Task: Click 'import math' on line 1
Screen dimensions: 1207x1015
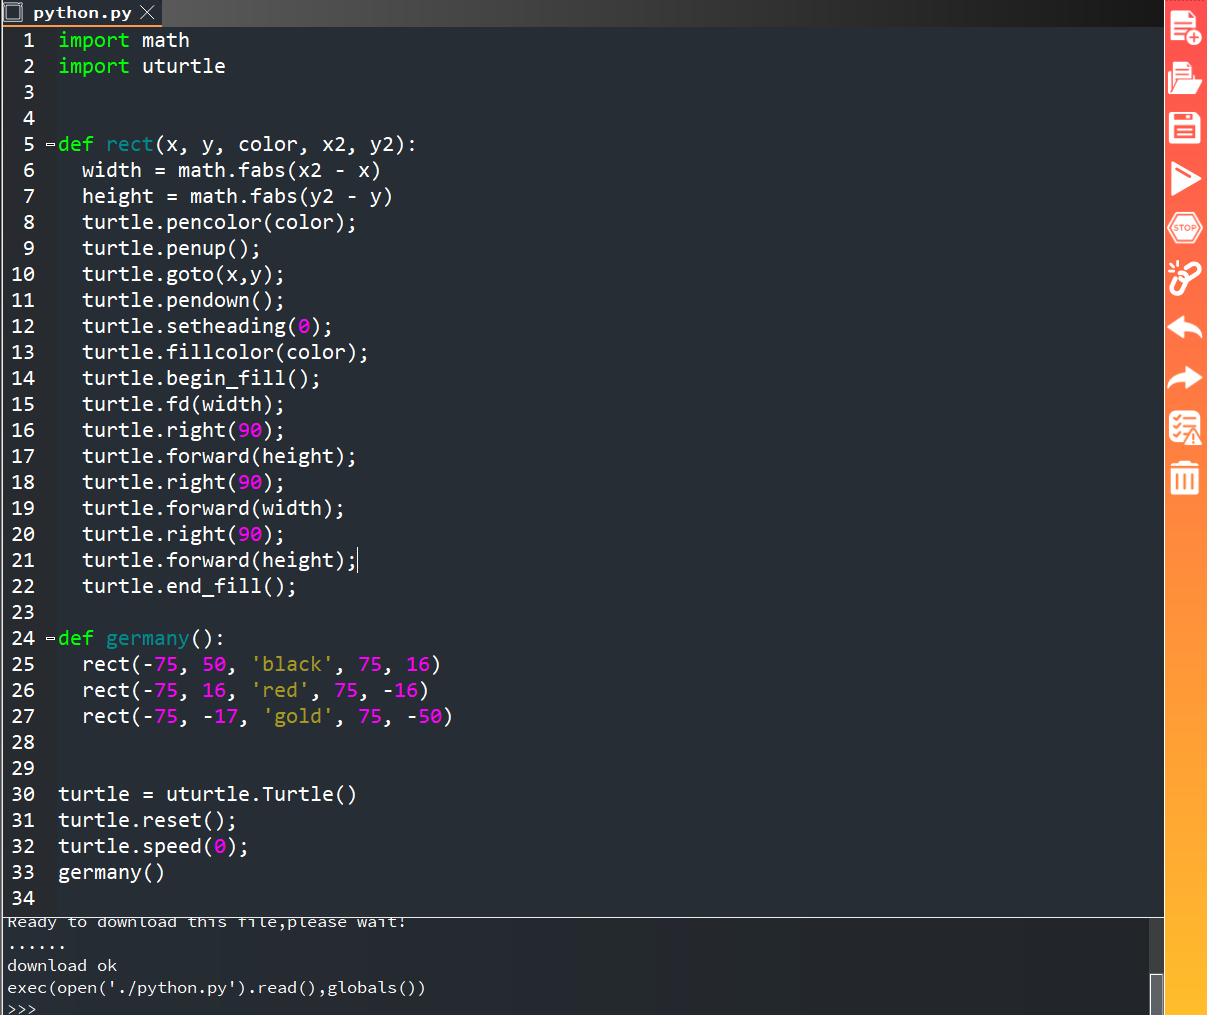Action: pyautogui.click(x=124, y=41)
